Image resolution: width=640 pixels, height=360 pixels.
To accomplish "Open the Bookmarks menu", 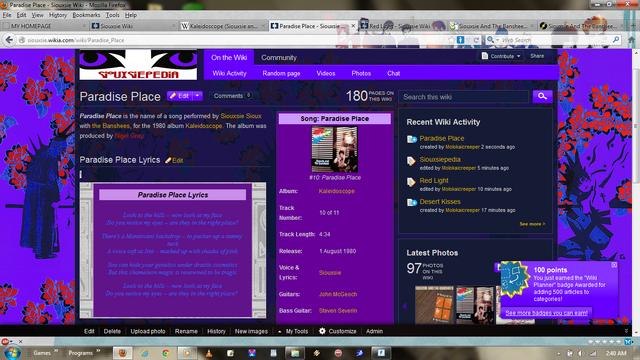I will pos(86,15).
